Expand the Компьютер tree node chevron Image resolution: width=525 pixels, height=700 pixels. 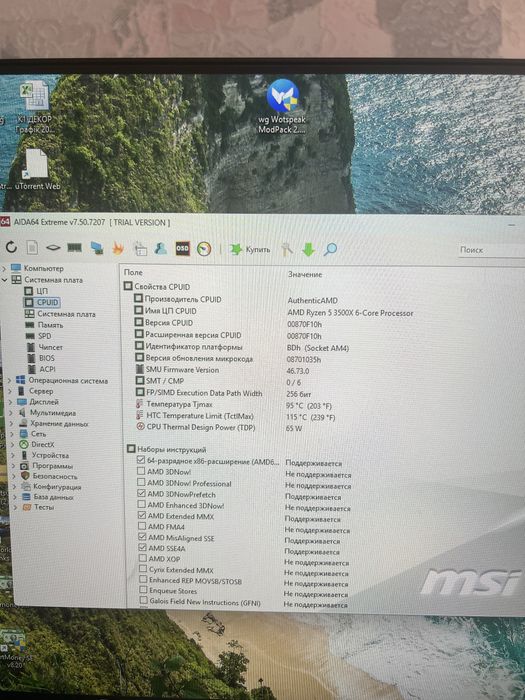4,268
